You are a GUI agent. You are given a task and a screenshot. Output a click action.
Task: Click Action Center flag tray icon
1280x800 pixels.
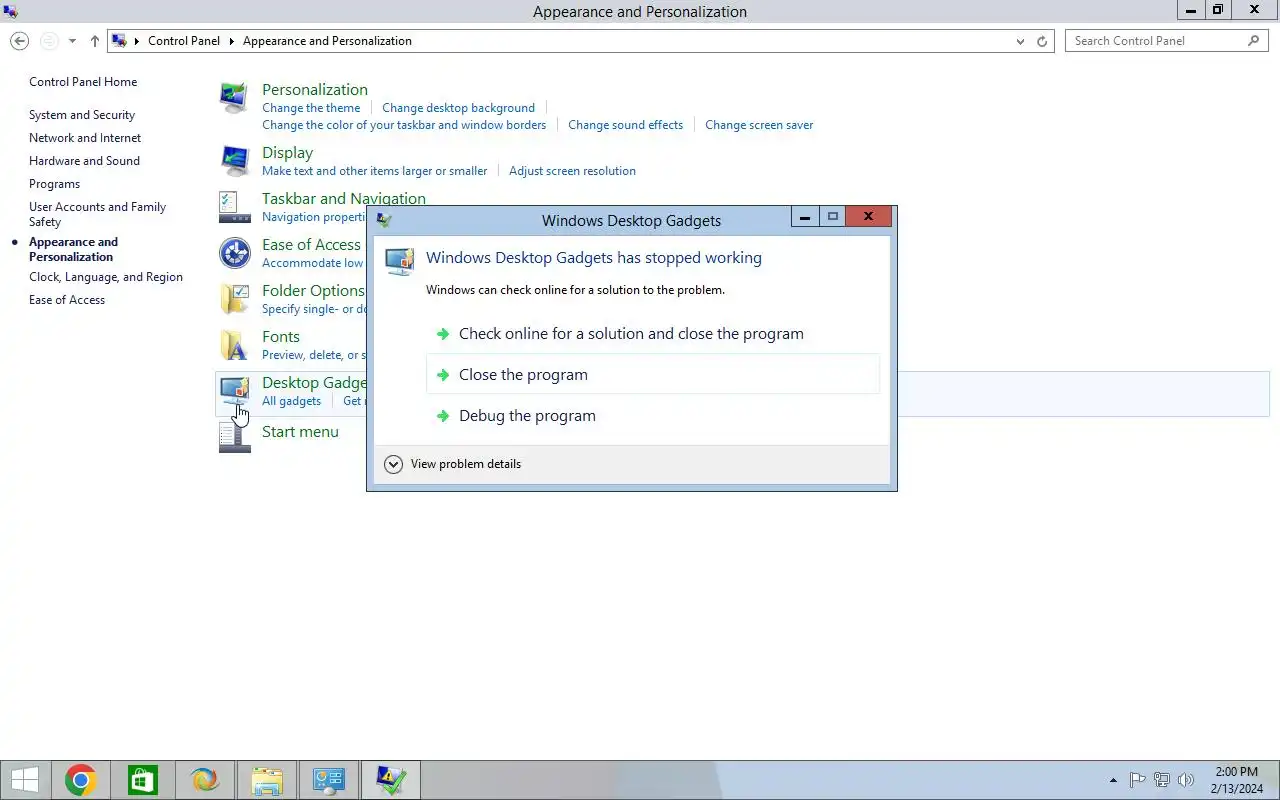pyautogui.click(x=1137, y=780)
